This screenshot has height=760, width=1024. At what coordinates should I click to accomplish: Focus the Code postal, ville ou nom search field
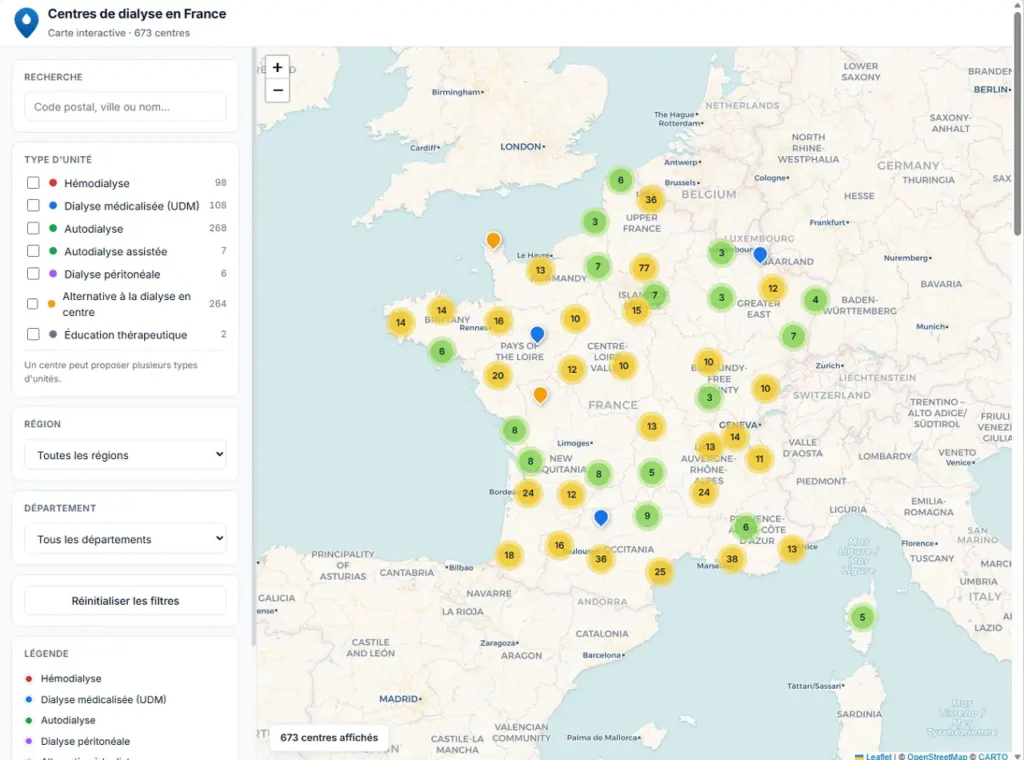(x=125, y=107)
